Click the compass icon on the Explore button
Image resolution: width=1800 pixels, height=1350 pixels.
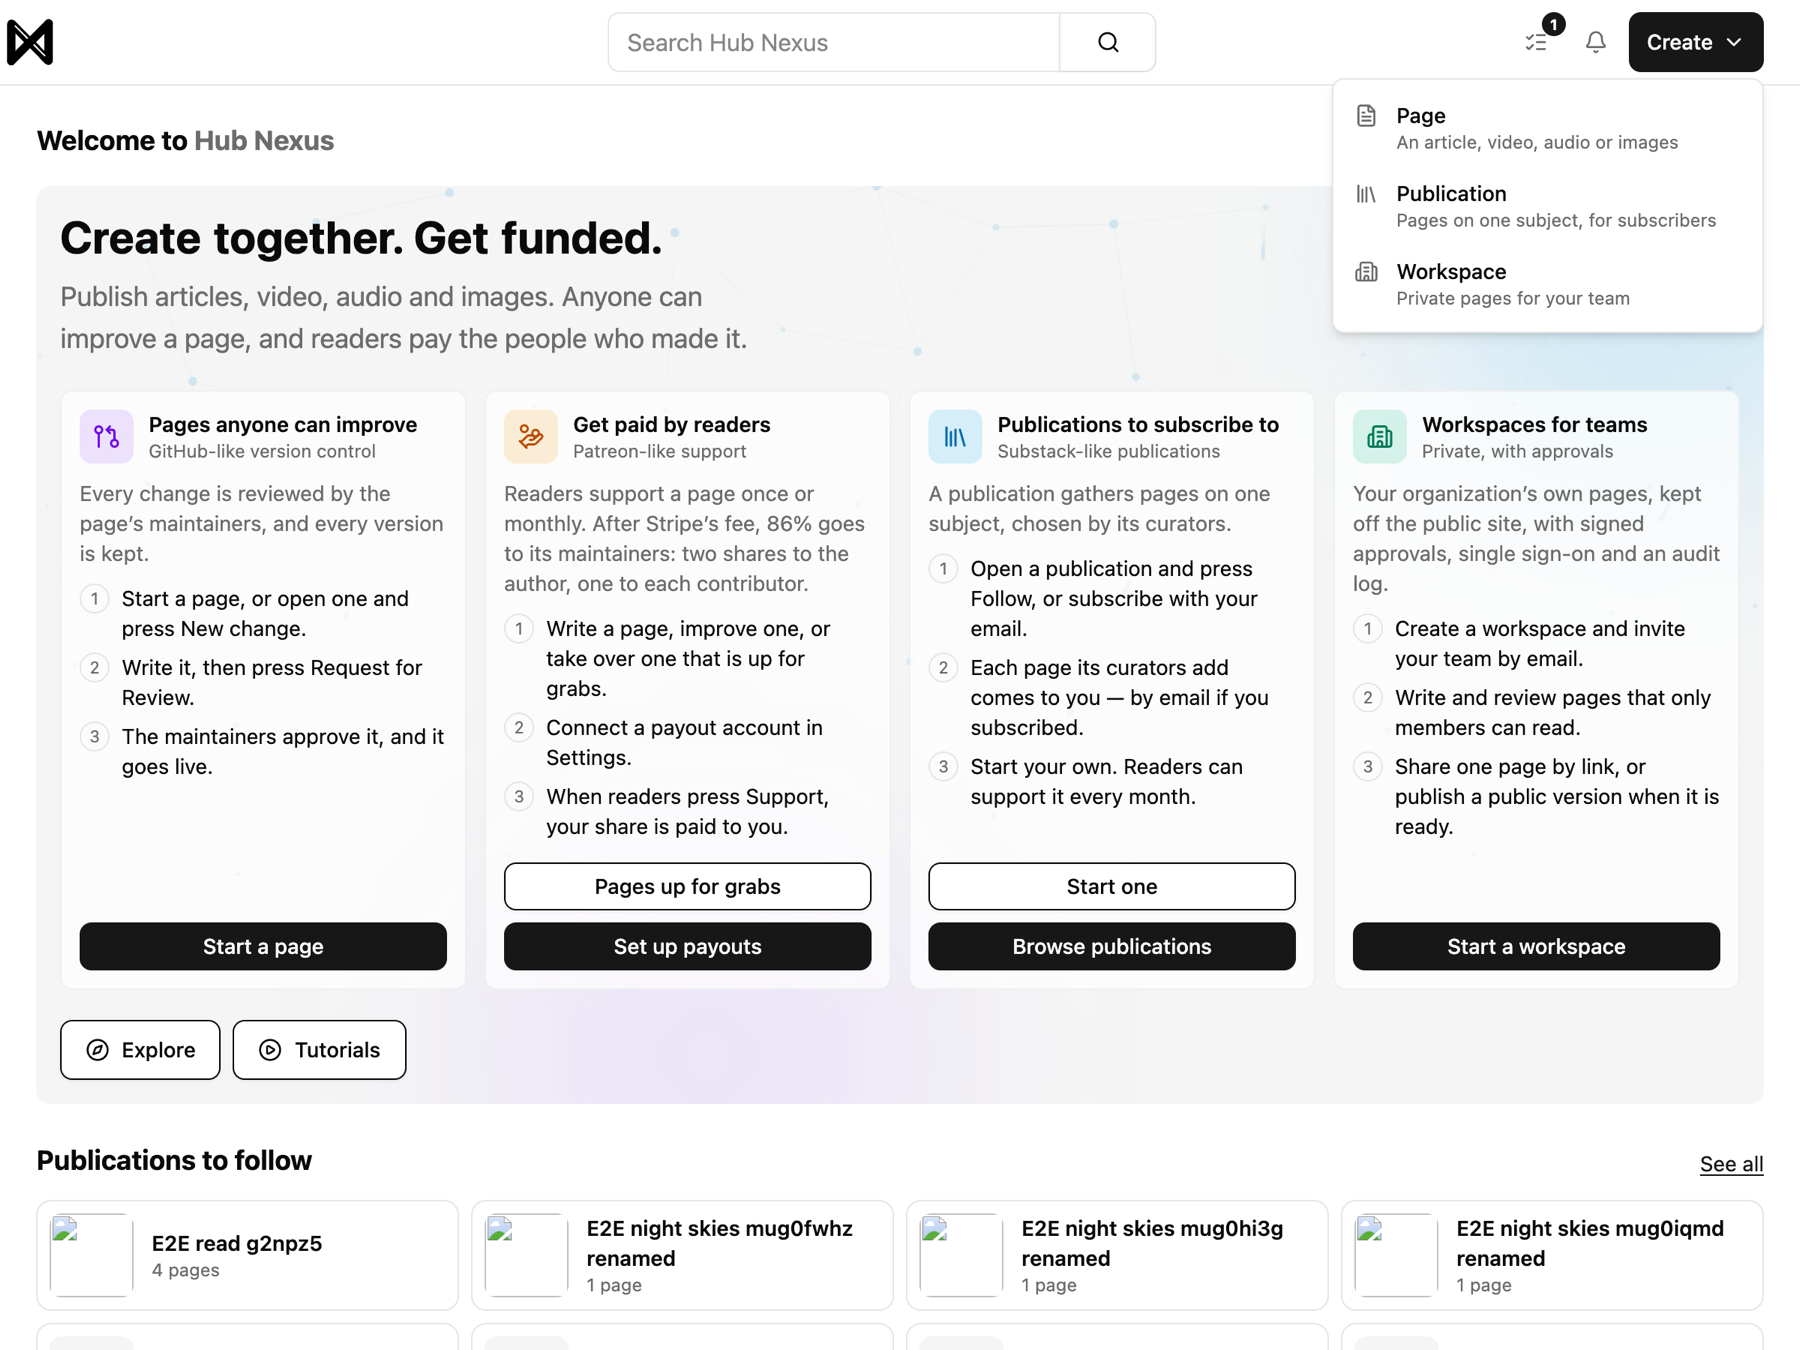(98, 1050)
